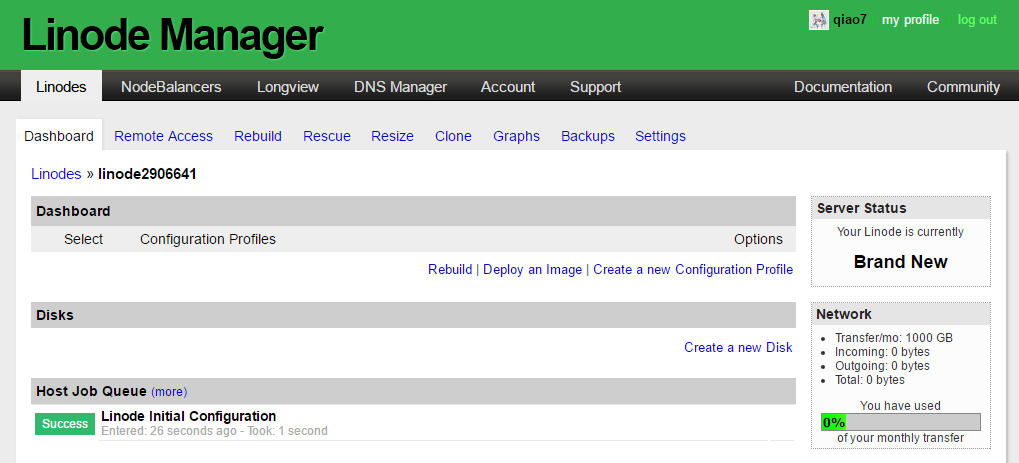The image size is (1019, 463).
Task: Click the Server Status panel header
Action: [x=901, y=208]
